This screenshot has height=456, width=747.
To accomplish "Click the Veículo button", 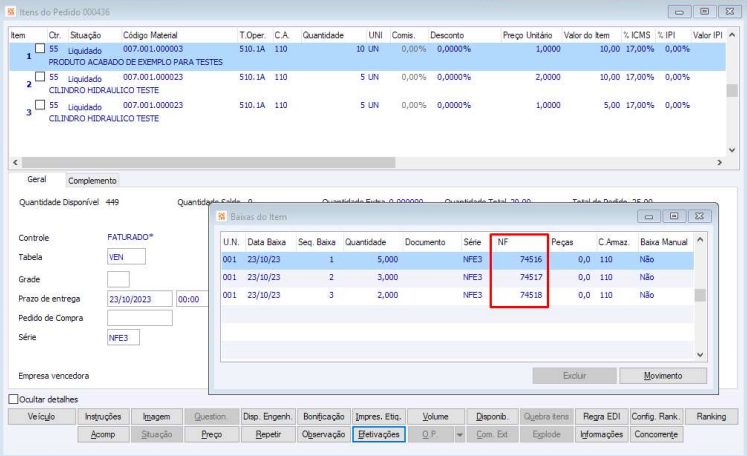I will click(x=41, y=416).
